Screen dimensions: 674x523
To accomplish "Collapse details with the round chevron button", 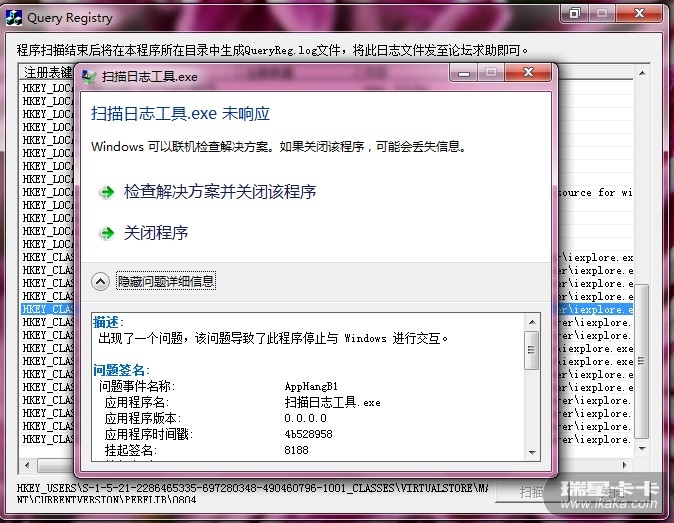I will point(100,281).
